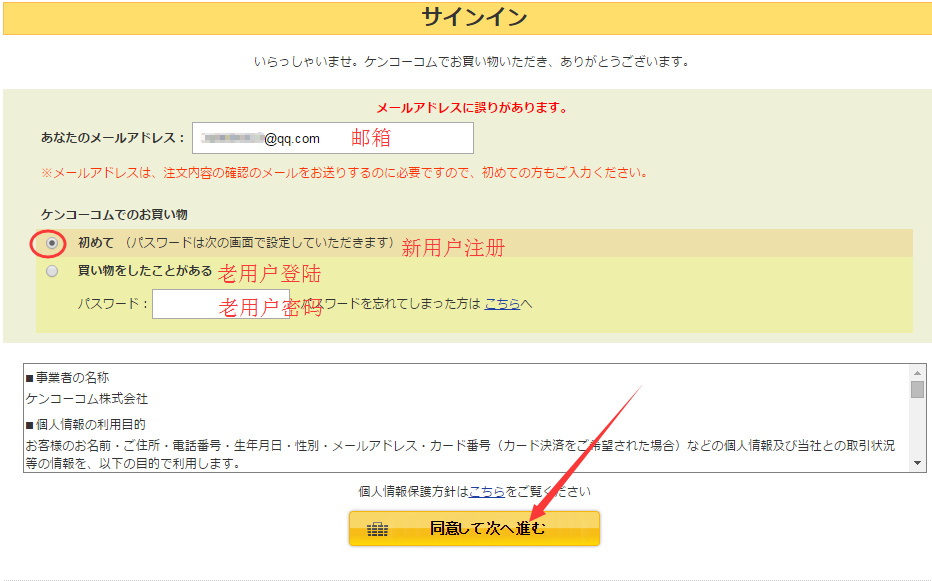932x581 pixels.
Task: Click the 買い物をしたことがある label text
Action: point(144,271)
